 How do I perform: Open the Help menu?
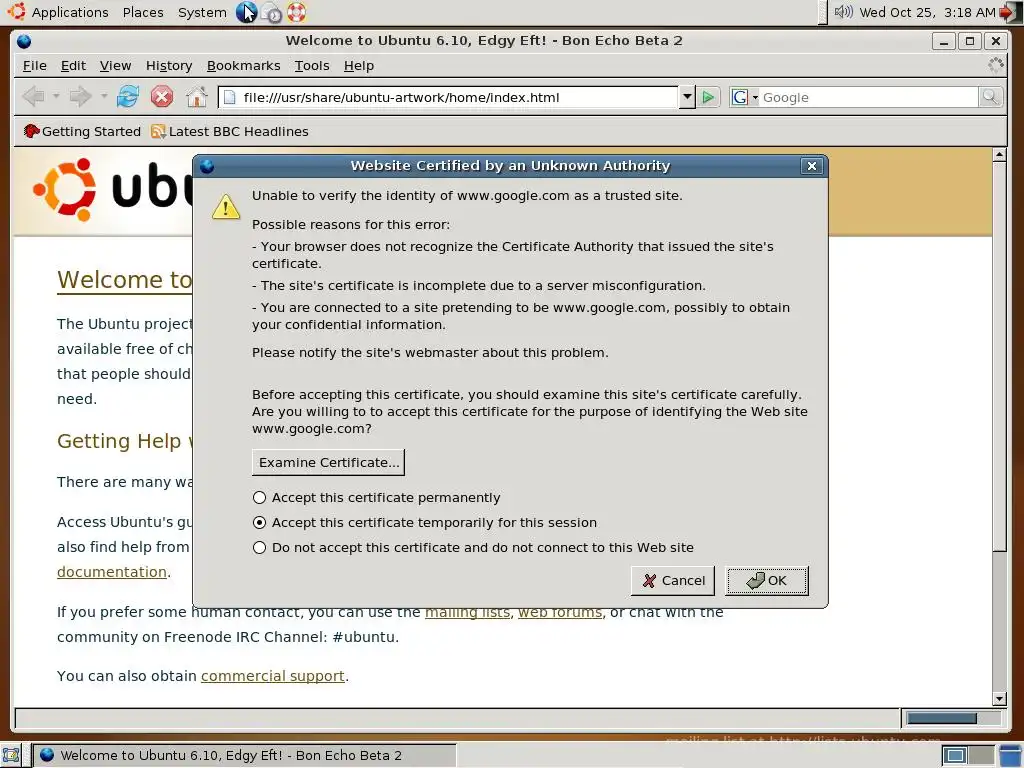pos(359,66)
